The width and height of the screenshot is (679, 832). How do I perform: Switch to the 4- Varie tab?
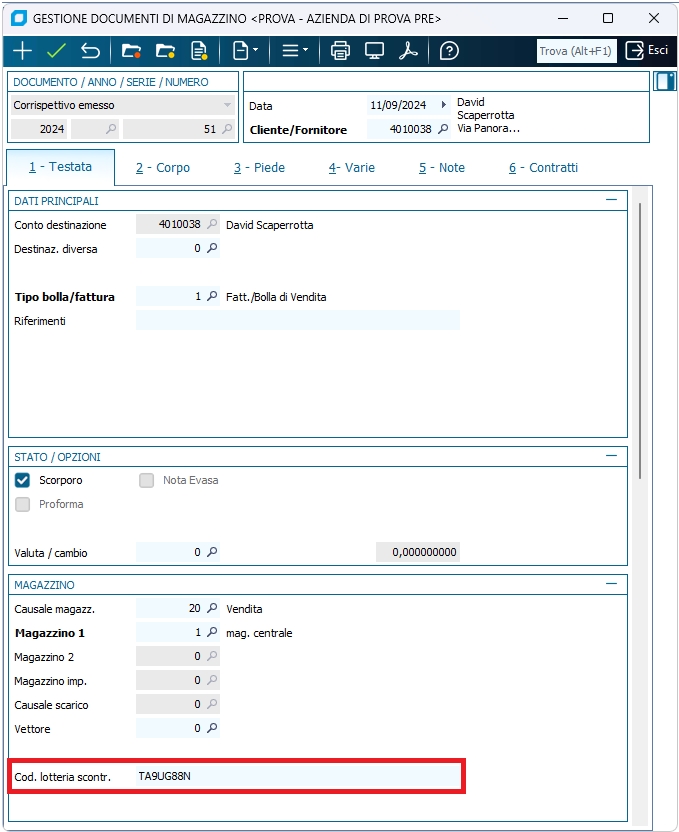[x=352, y=168]
